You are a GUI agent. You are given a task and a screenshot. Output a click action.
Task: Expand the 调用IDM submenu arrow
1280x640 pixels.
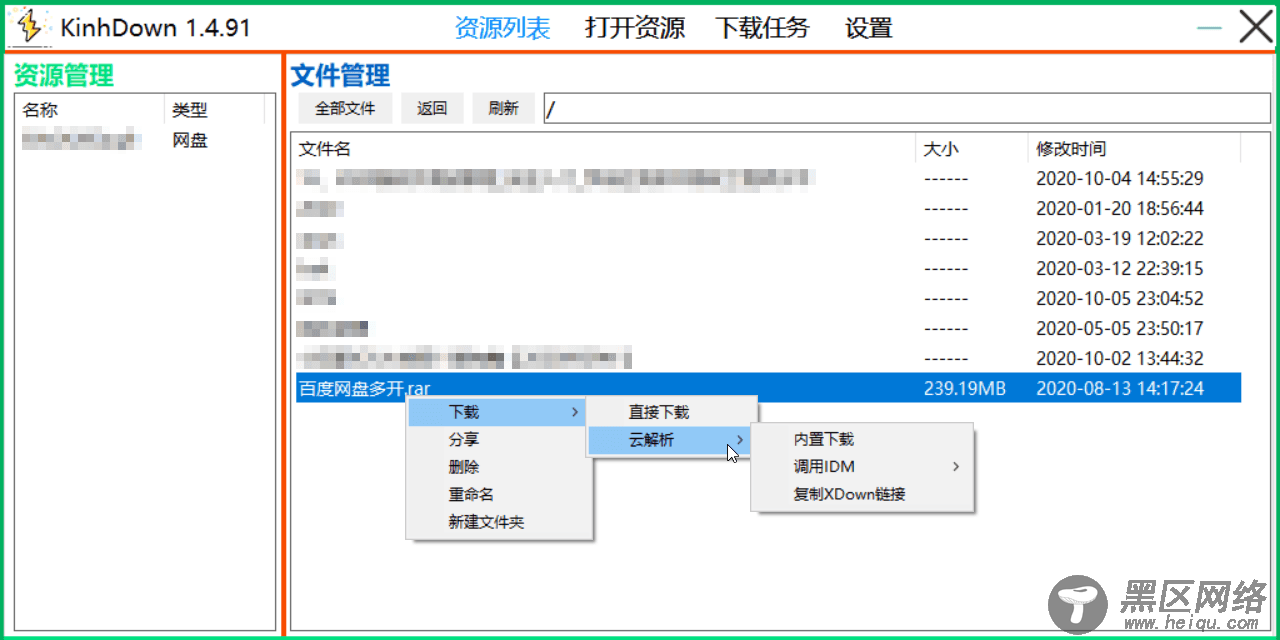(x=956, y=467)
